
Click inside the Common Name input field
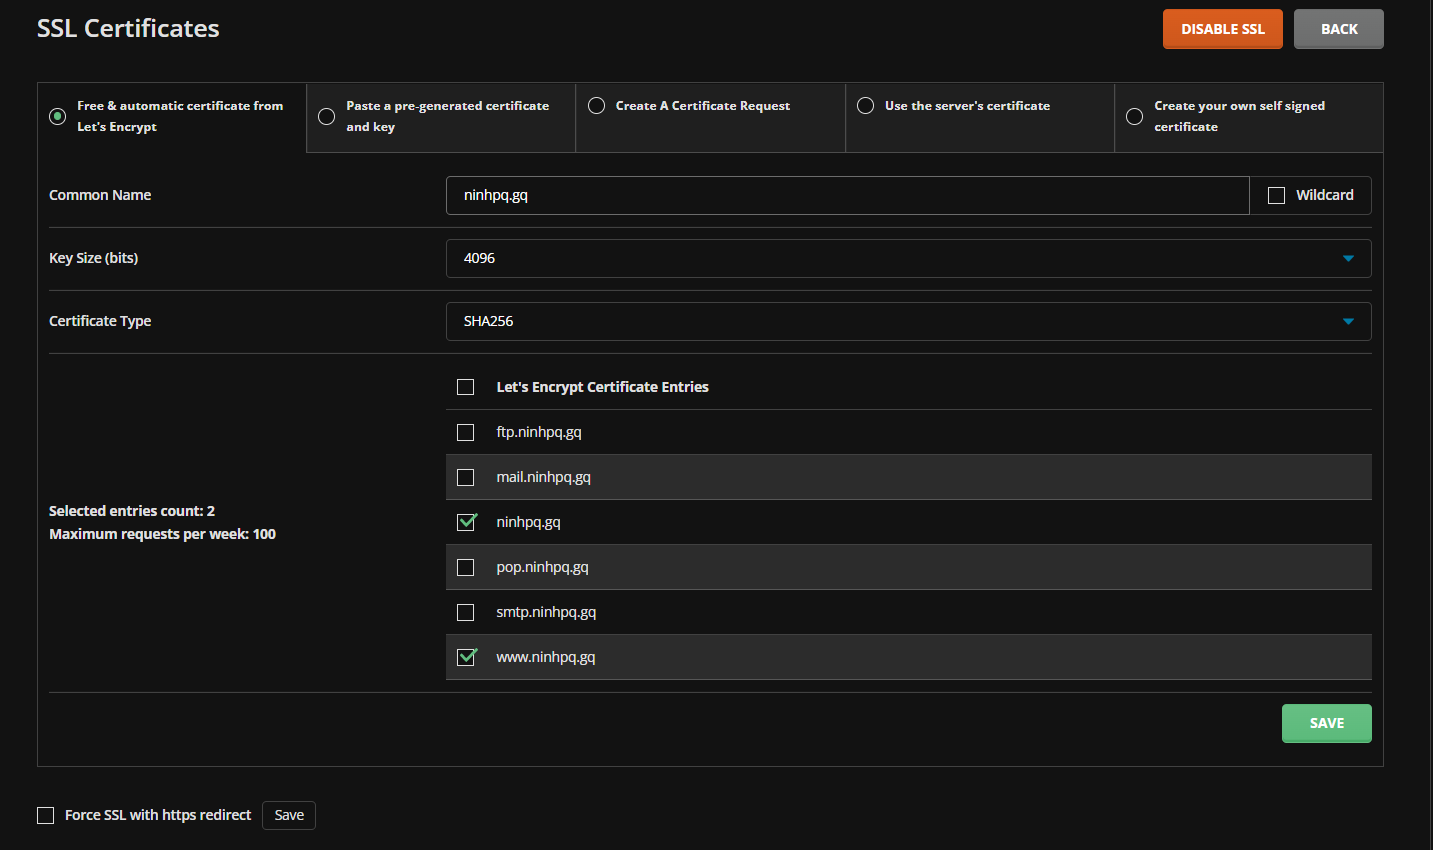(846, 196)
